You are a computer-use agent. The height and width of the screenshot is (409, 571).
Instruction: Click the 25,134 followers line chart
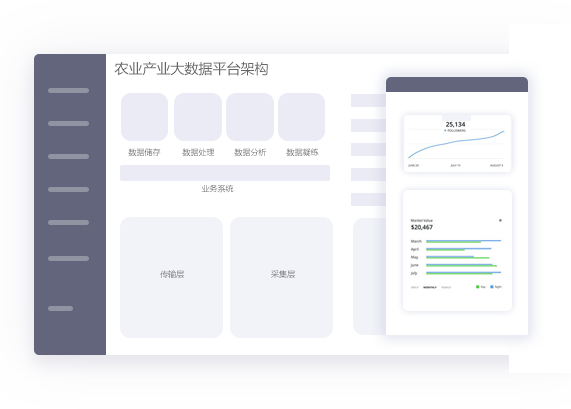tap(457, 143)
